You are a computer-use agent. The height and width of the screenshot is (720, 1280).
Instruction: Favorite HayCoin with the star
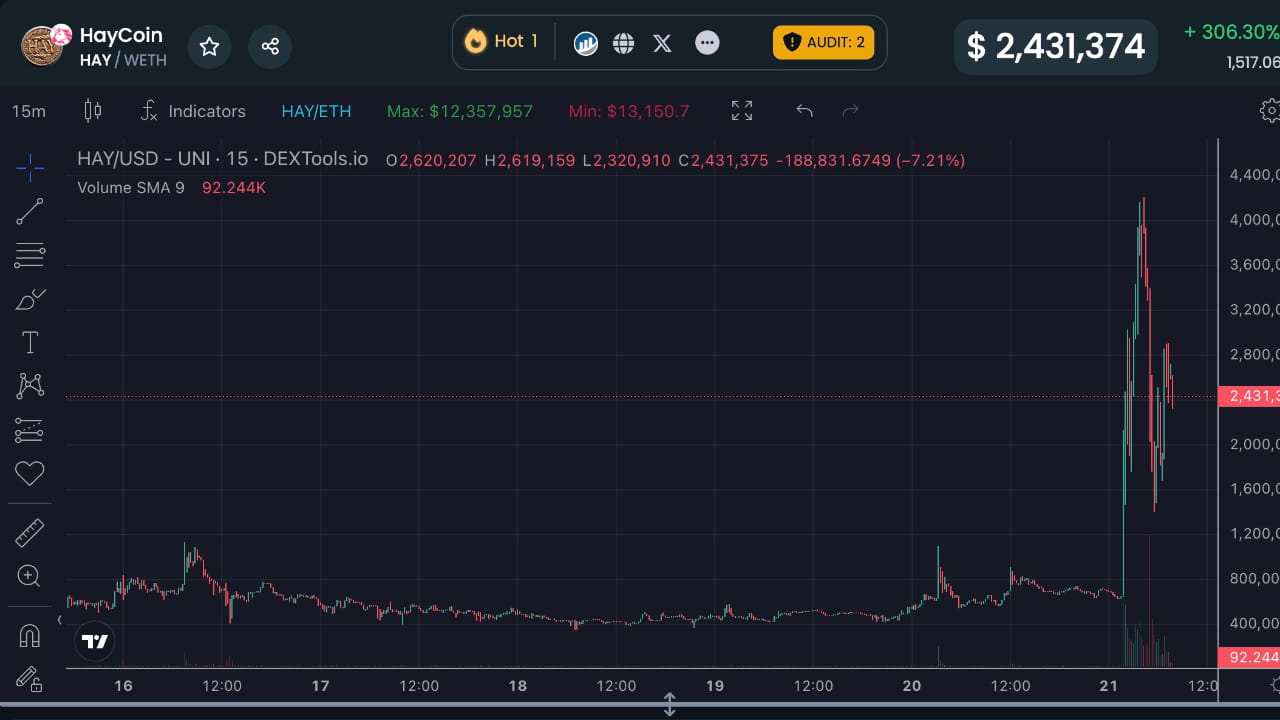(209, 46)
